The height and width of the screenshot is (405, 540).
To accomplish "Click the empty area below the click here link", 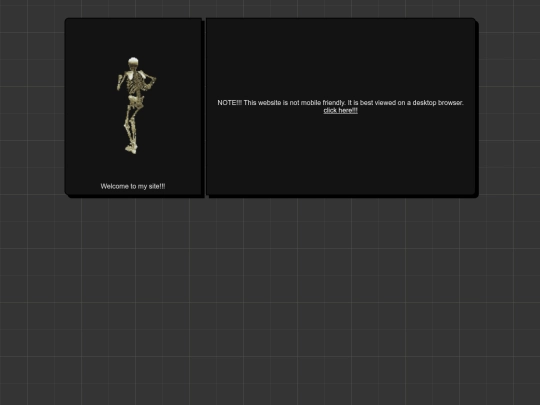I will click(x=341, y=154).
